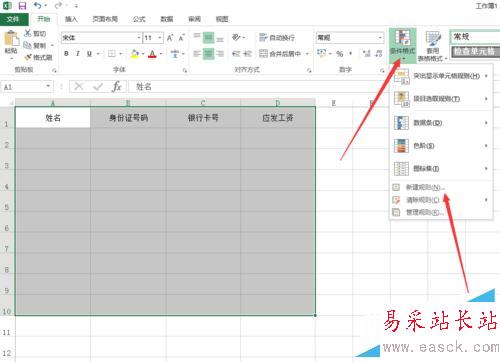Click the formula bar cancel X icon

pos(79,87)
